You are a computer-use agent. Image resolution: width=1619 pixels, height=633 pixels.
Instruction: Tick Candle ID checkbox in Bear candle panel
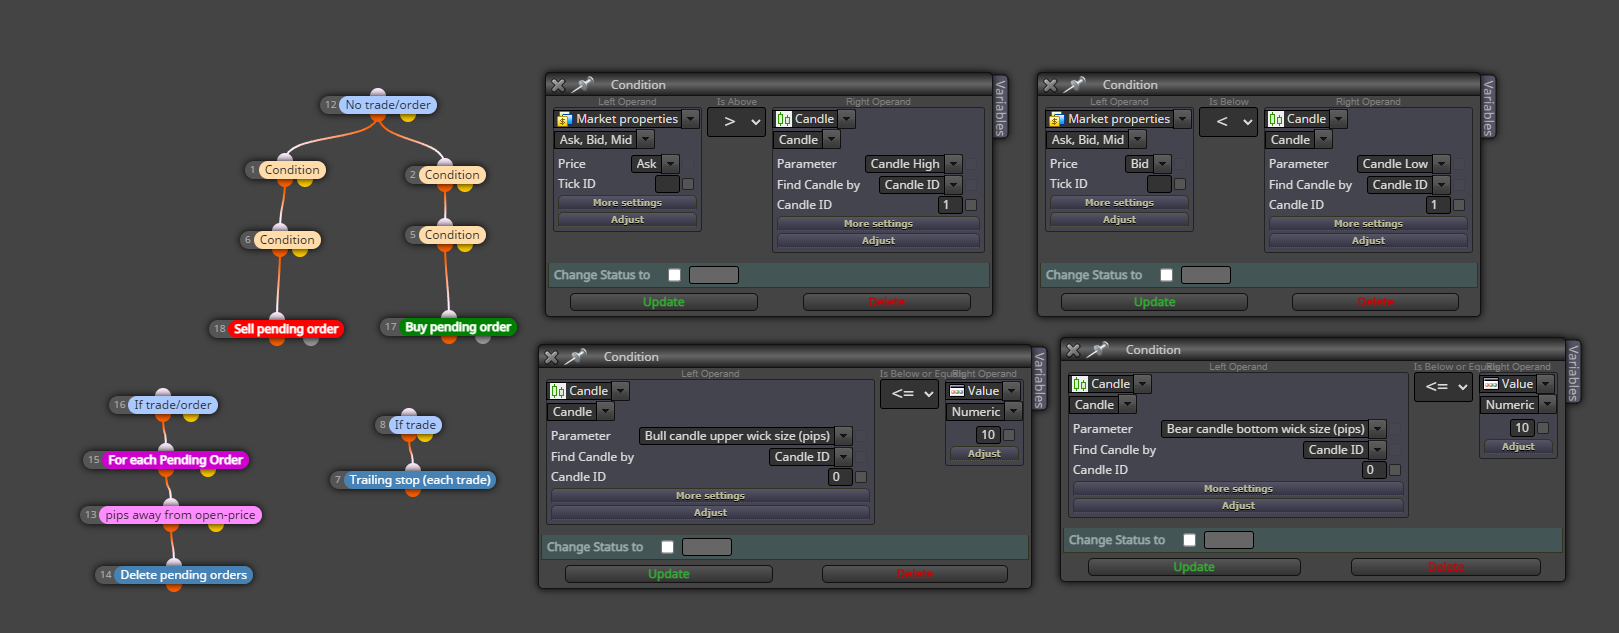click(x=1395, y=470)
